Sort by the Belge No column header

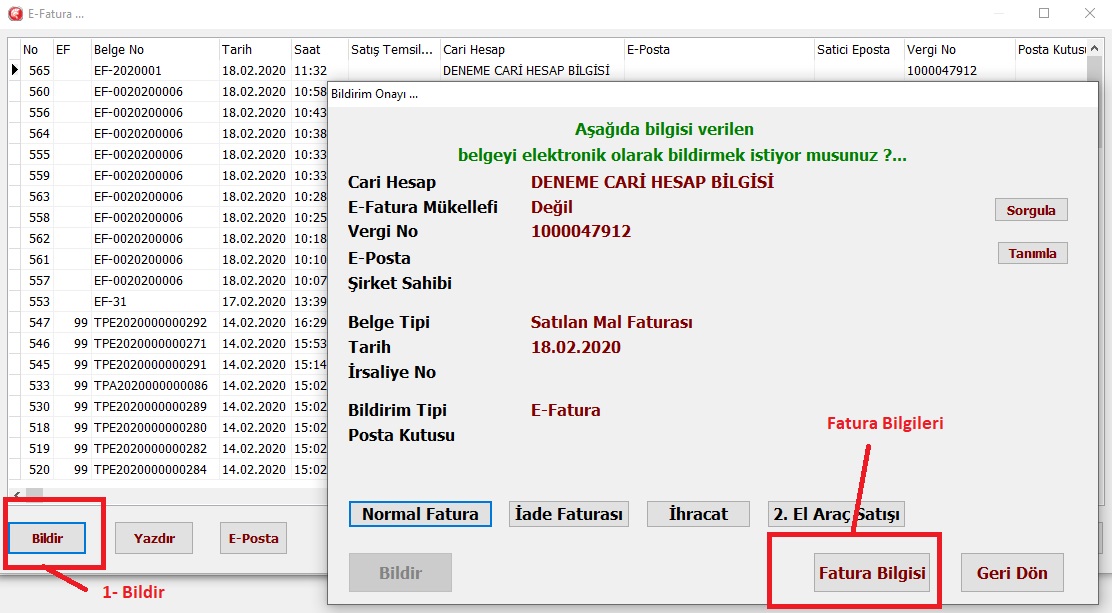(153, 49)
